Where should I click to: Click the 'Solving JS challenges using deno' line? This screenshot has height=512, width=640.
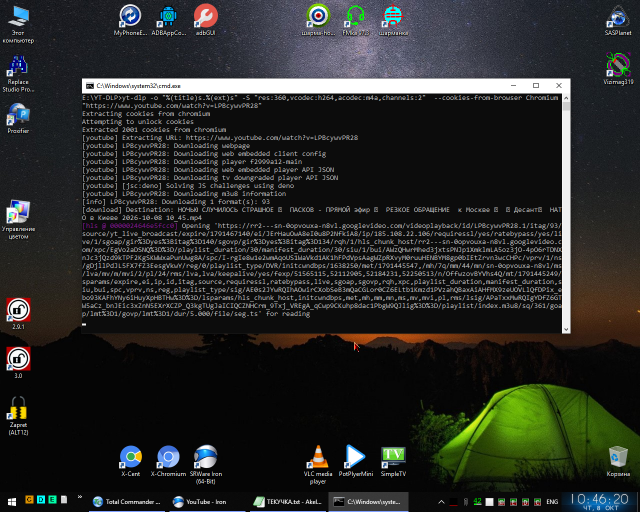pos(188,185)
